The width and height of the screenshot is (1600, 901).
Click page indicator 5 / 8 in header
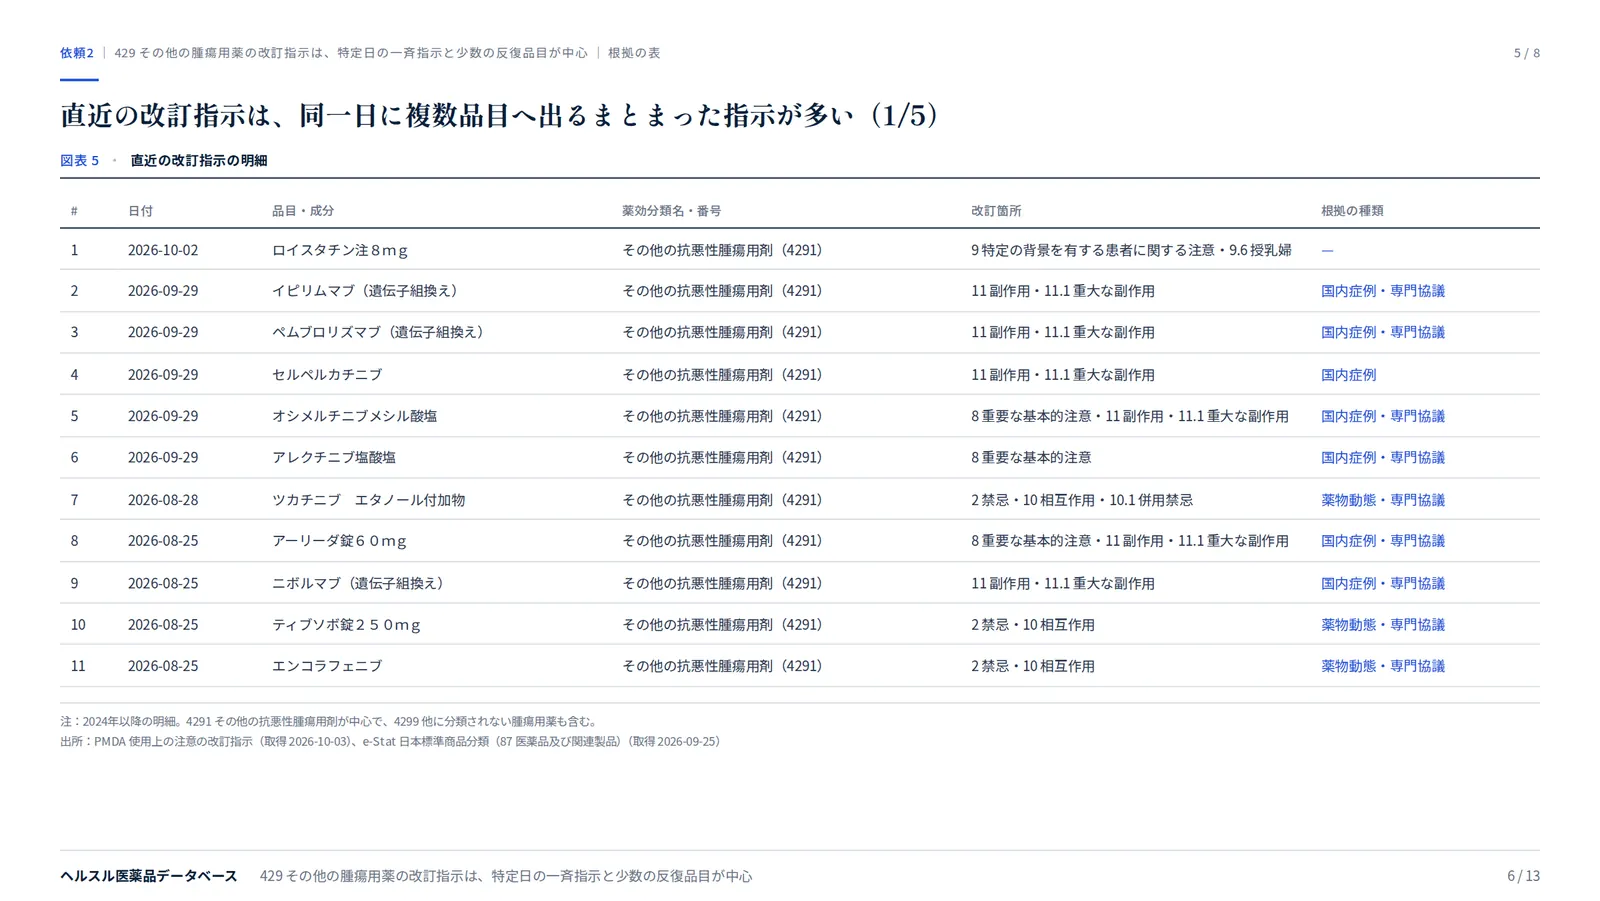(x=1526, y=53)
